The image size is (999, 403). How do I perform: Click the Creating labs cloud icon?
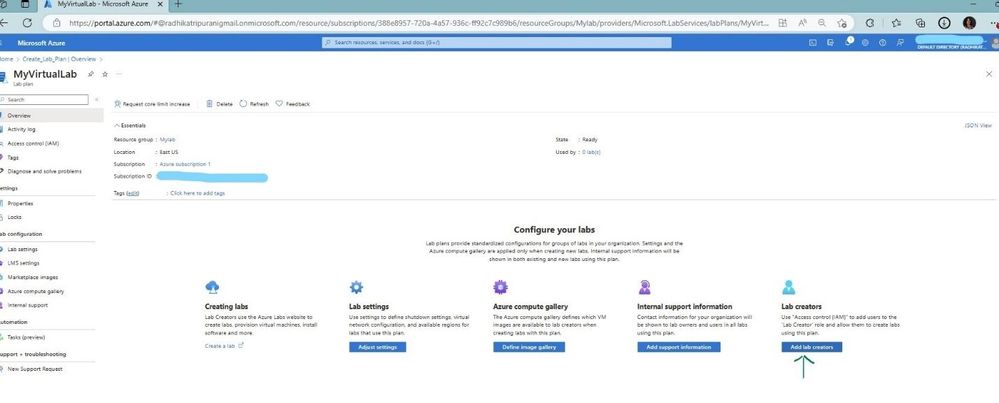[212, 287]
